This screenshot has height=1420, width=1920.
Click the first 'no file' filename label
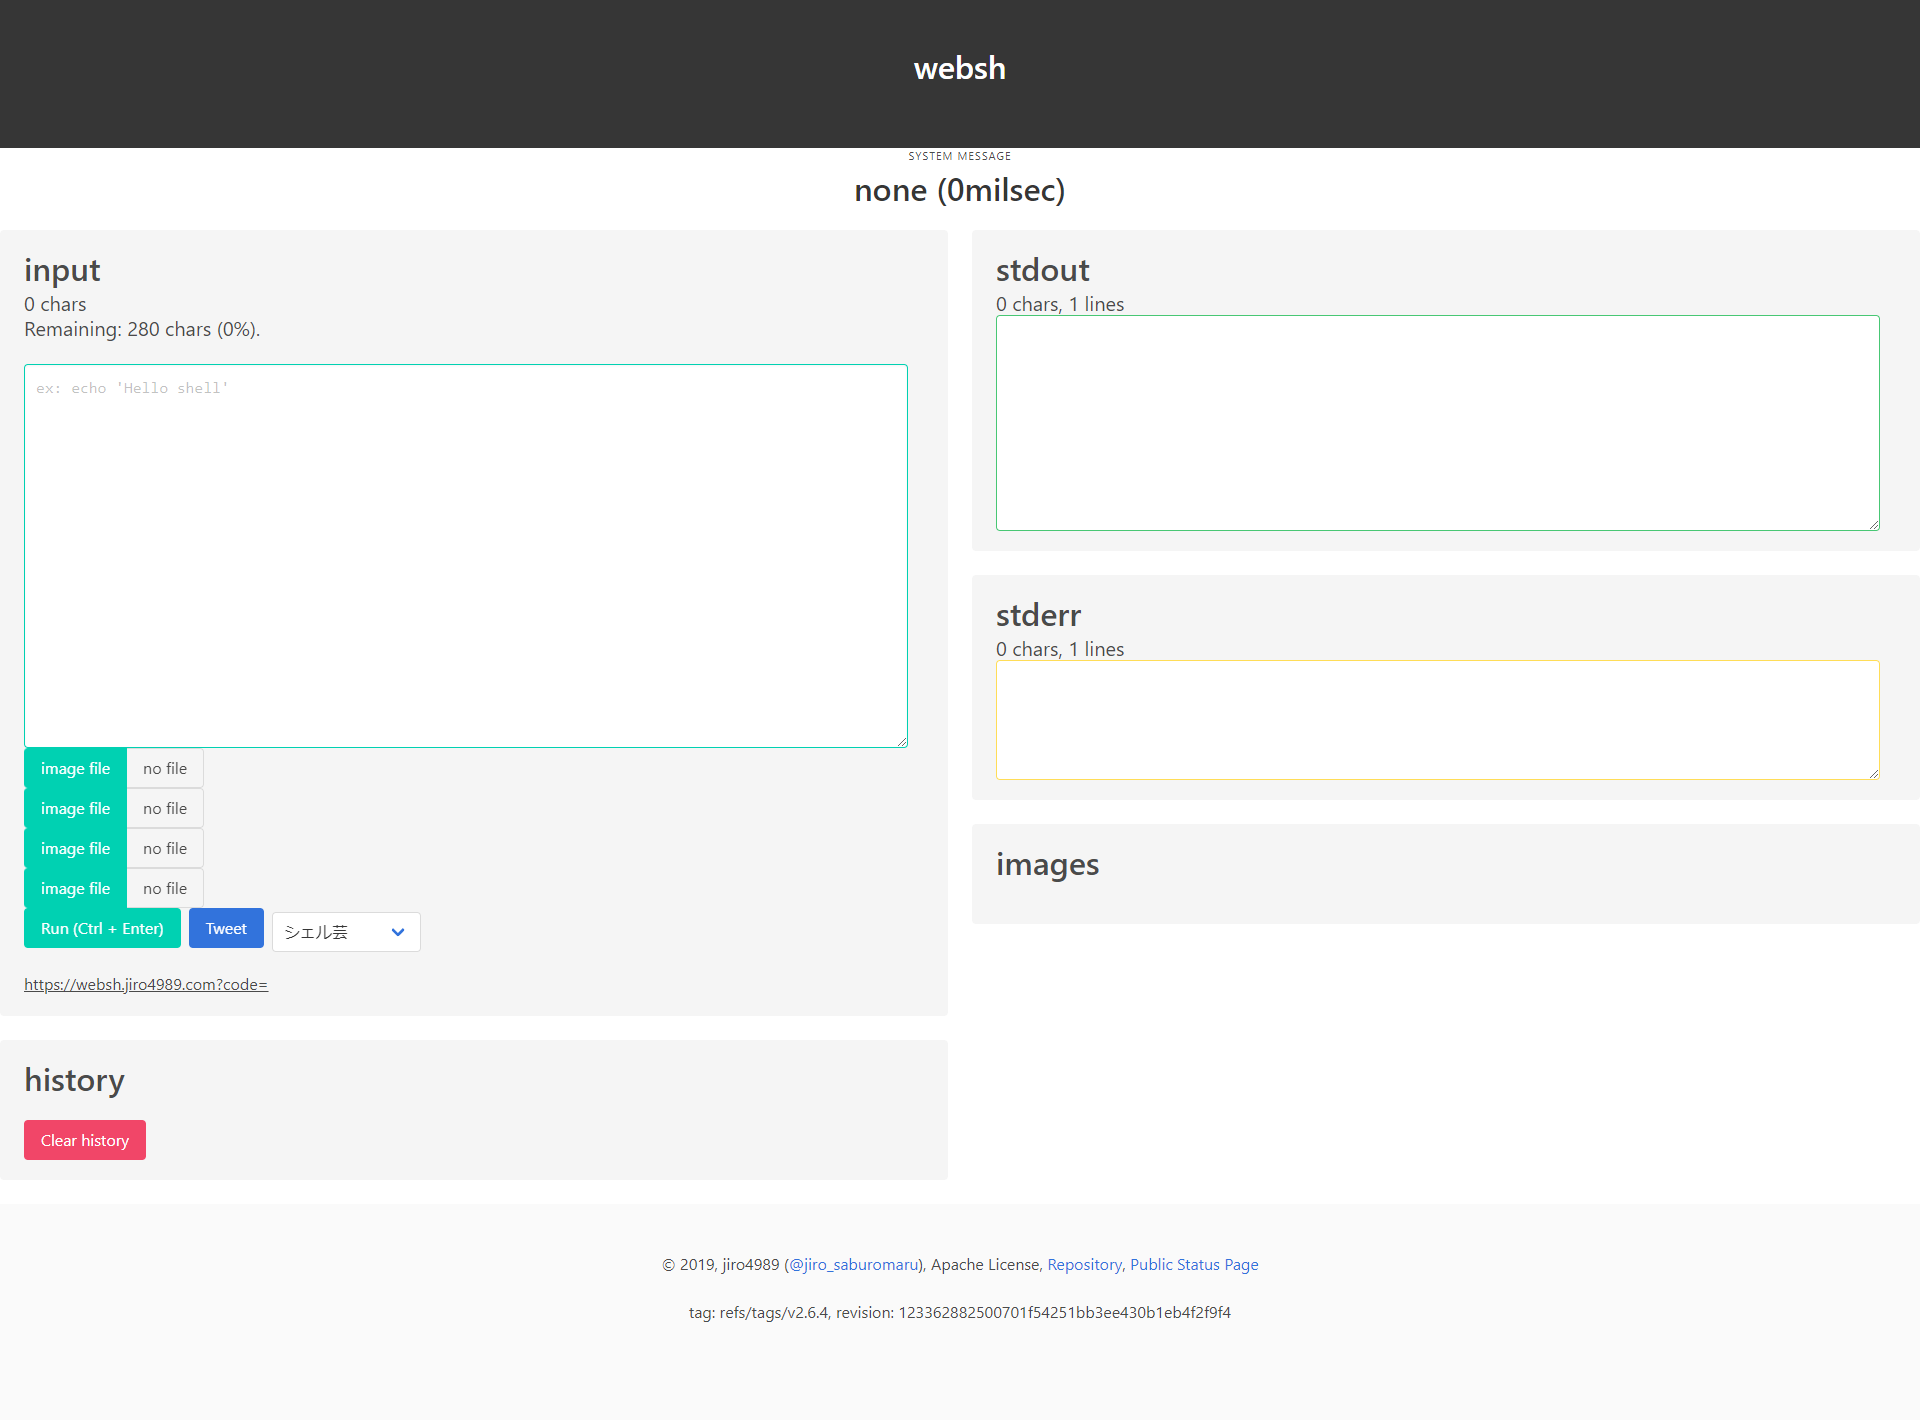click(165, 768)
